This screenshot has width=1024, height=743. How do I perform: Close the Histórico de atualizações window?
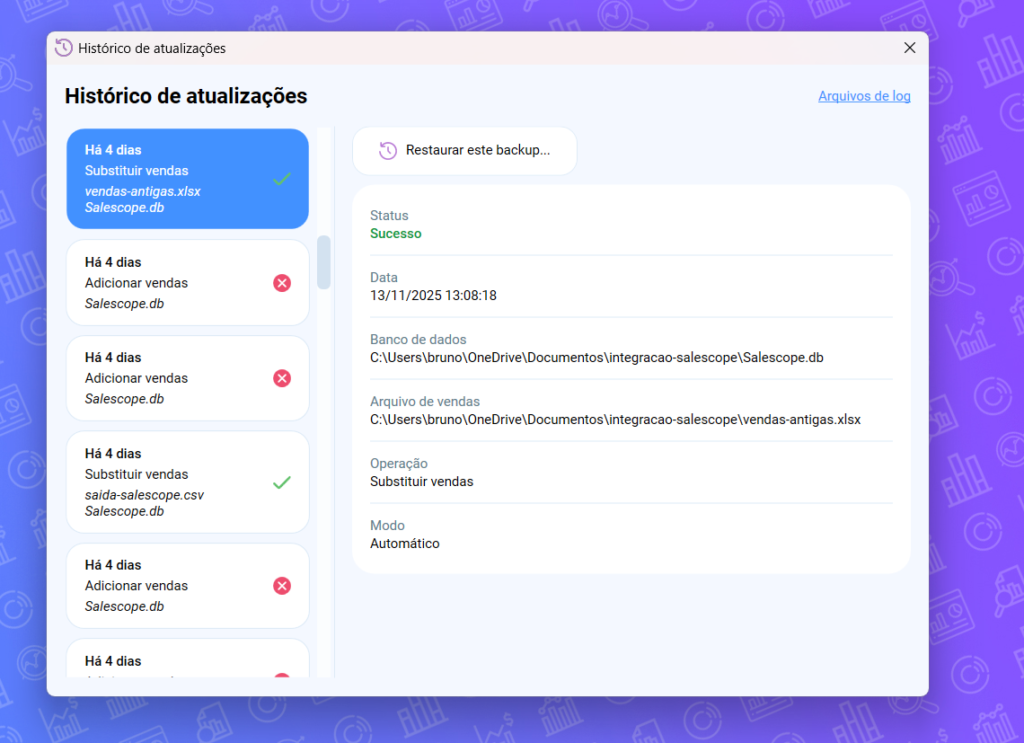[909, 48]
